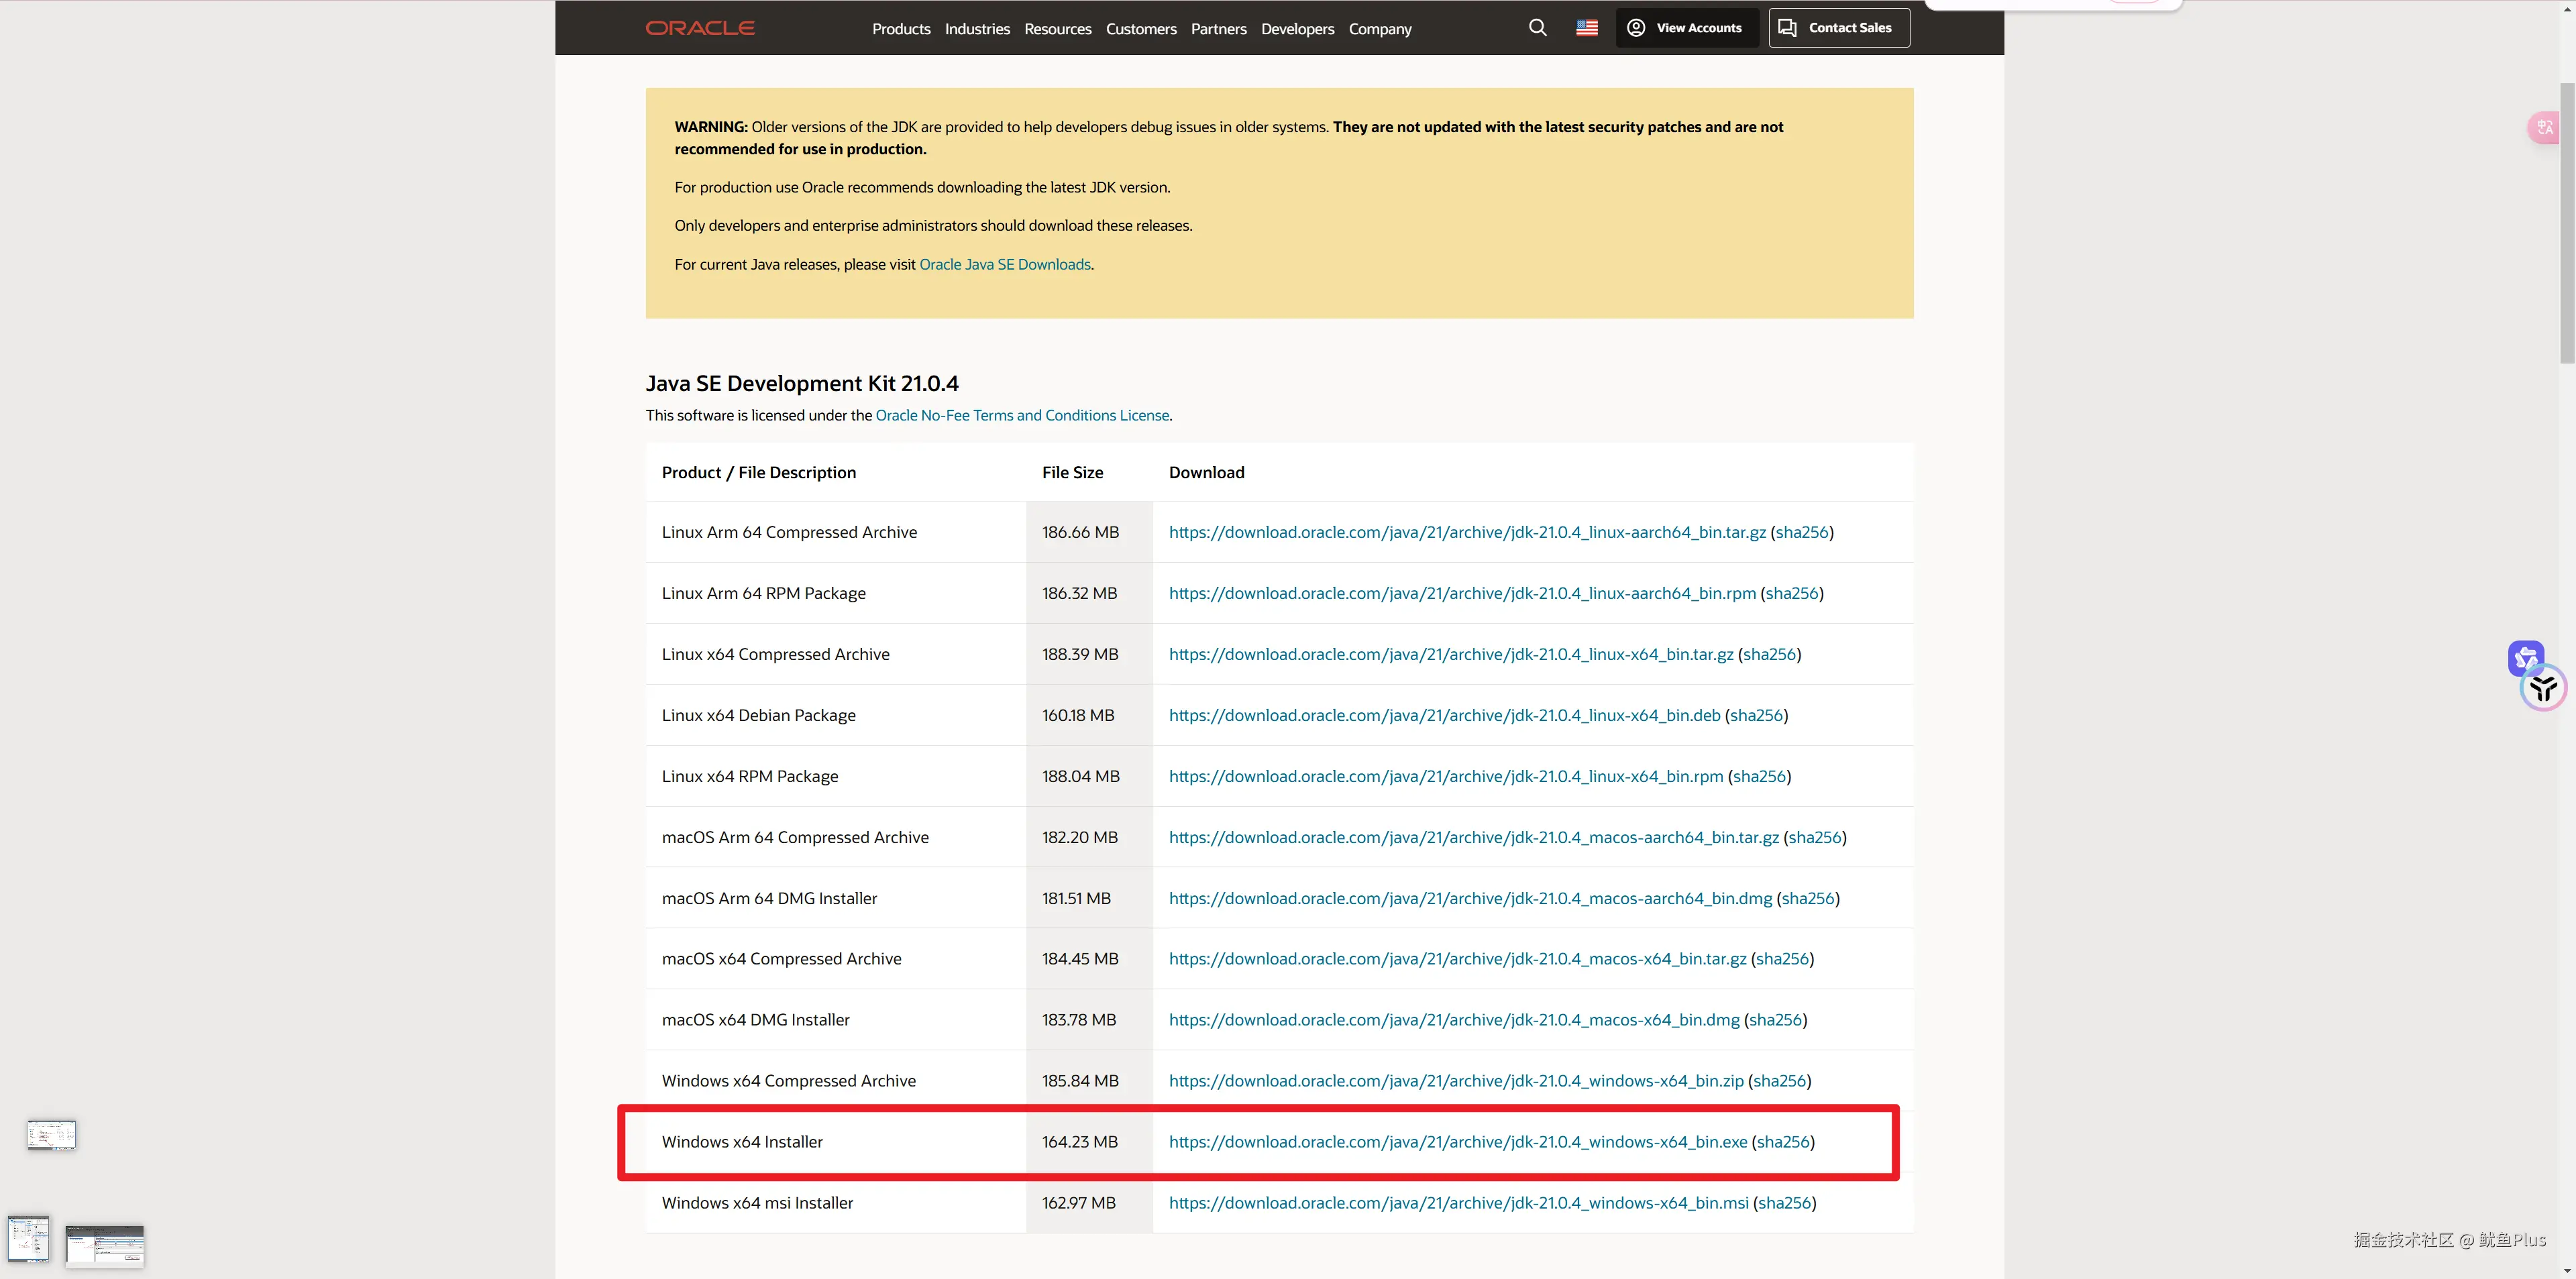Open Oracle Java SE Downloads link
Viewport: 2576px width, 1279px height.
pyautogui.click(x=1004, y=264)
